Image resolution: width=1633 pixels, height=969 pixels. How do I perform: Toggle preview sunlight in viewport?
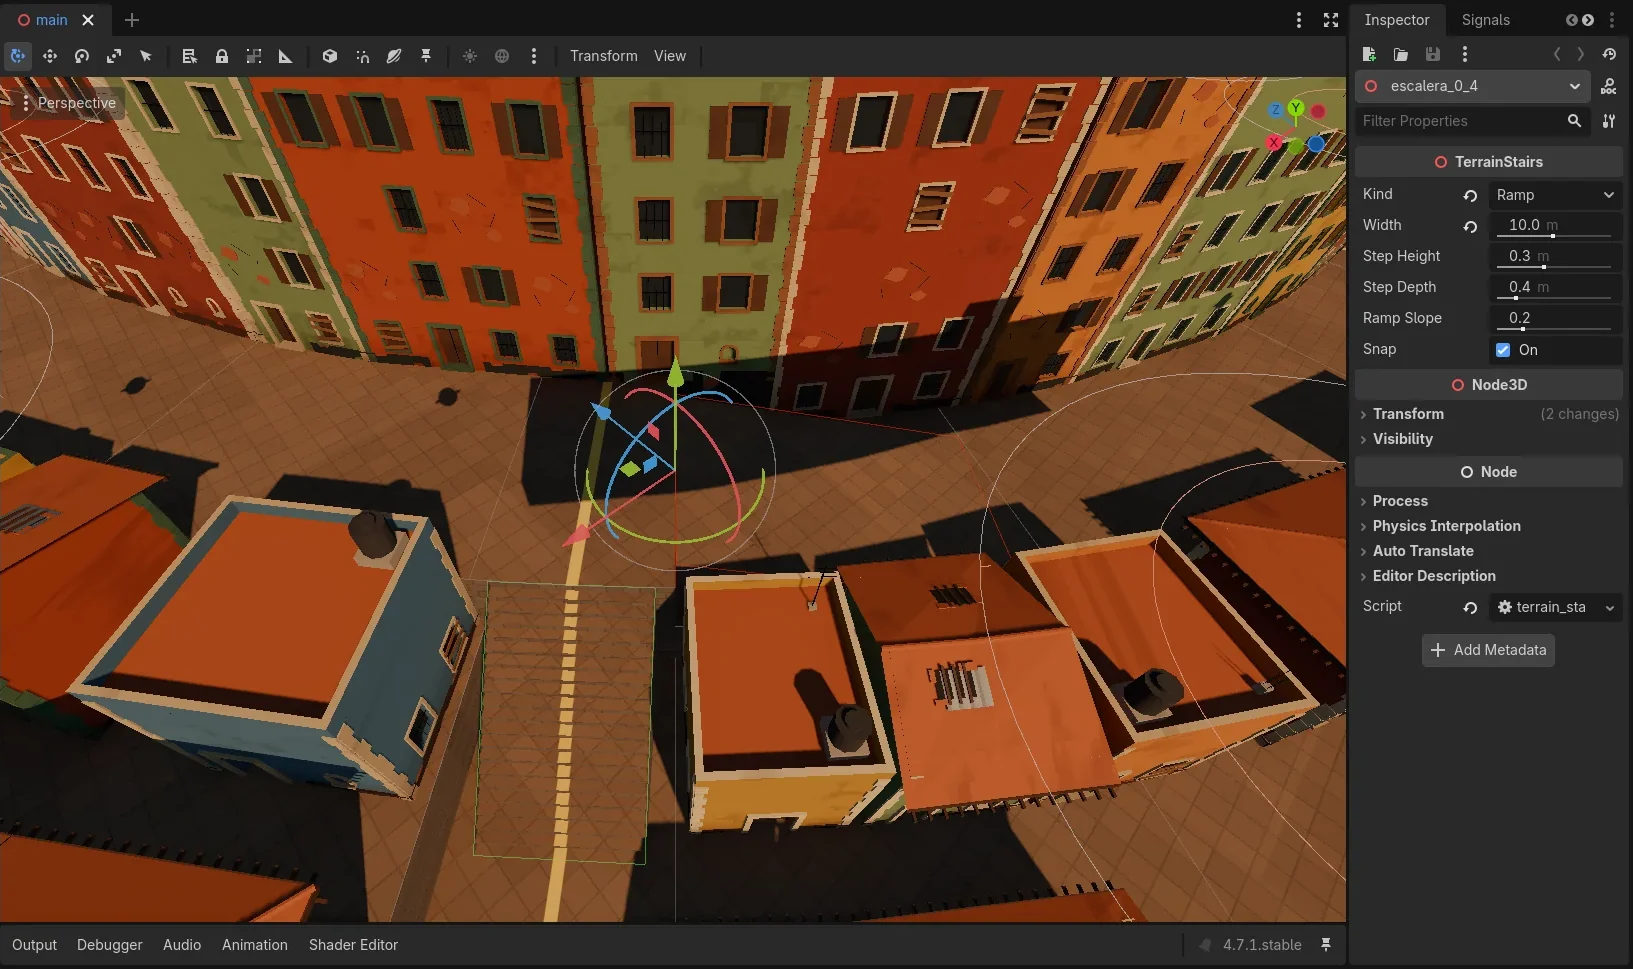[x=470, y=56]
